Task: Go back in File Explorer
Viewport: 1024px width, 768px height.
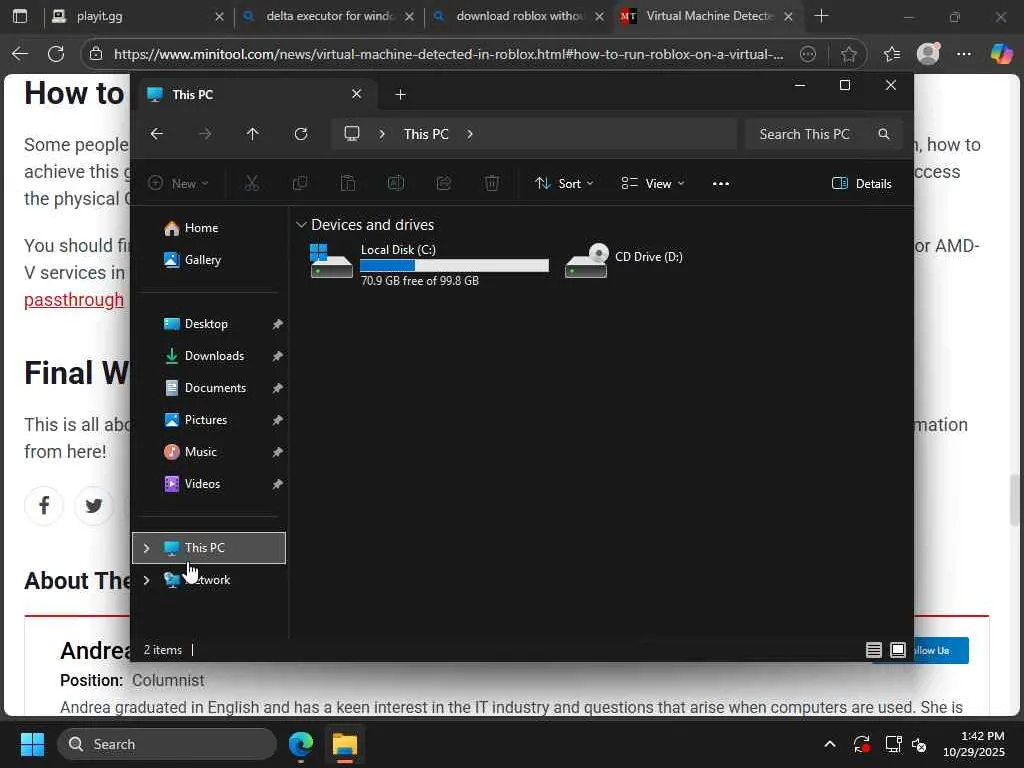Action: pyautogui.click(x=157, y=134)
